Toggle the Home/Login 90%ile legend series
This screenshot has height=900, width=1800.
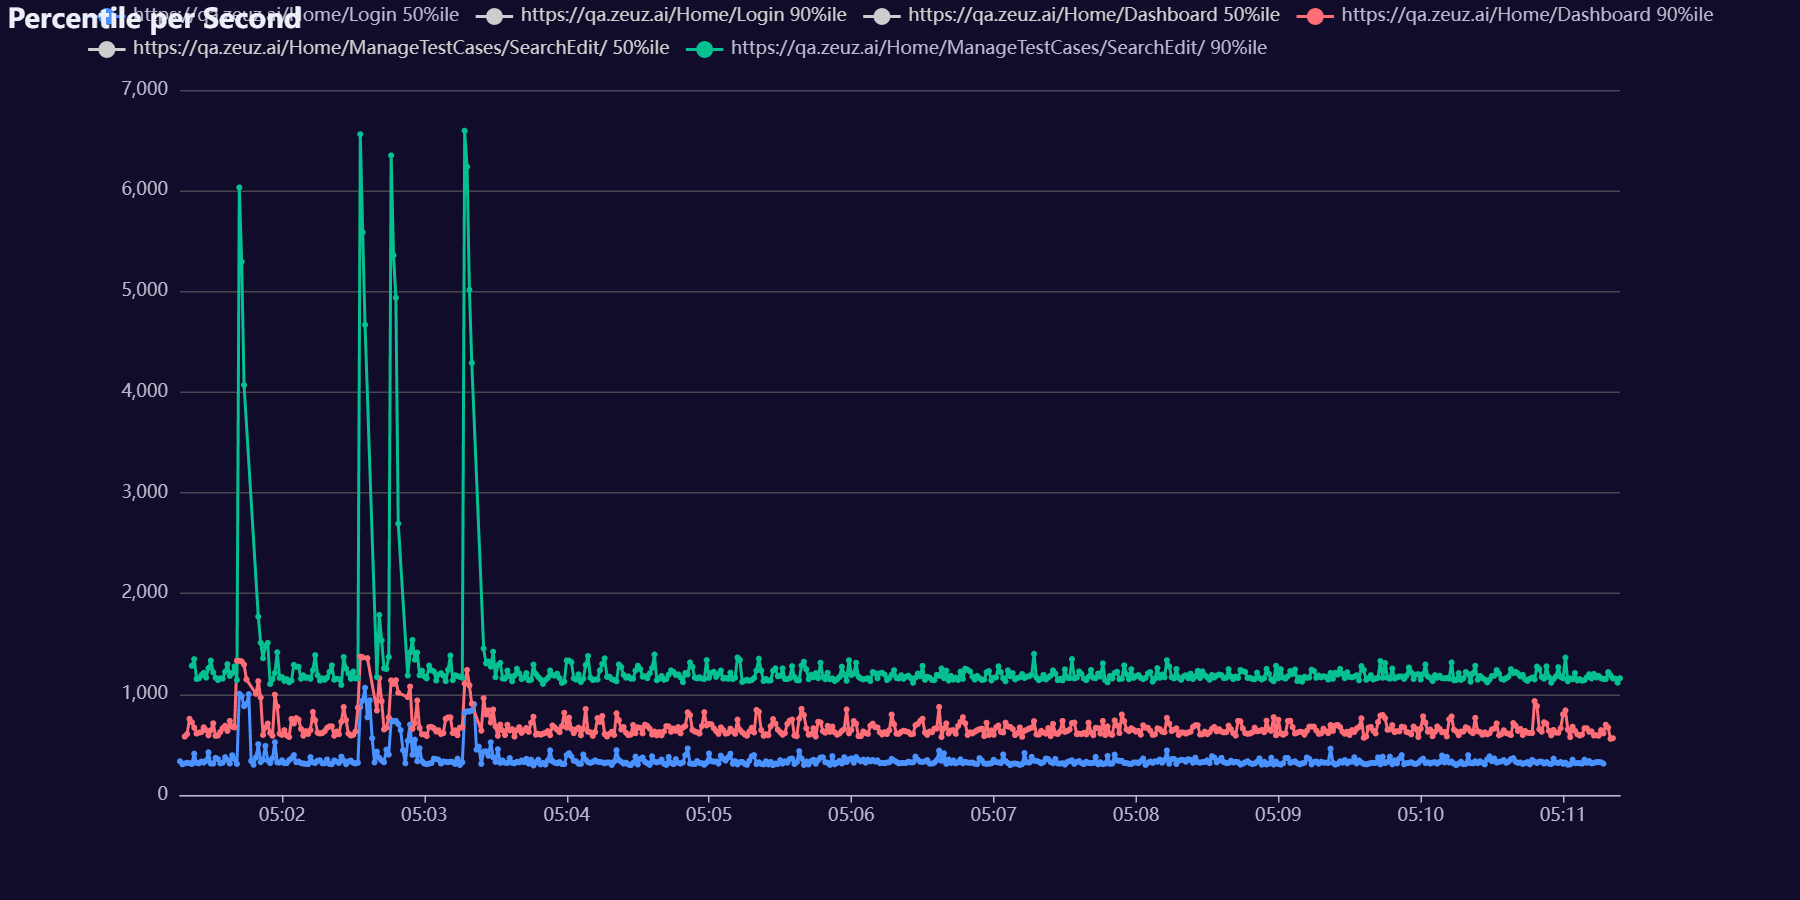pyautogui.click(x=661, y=15)
